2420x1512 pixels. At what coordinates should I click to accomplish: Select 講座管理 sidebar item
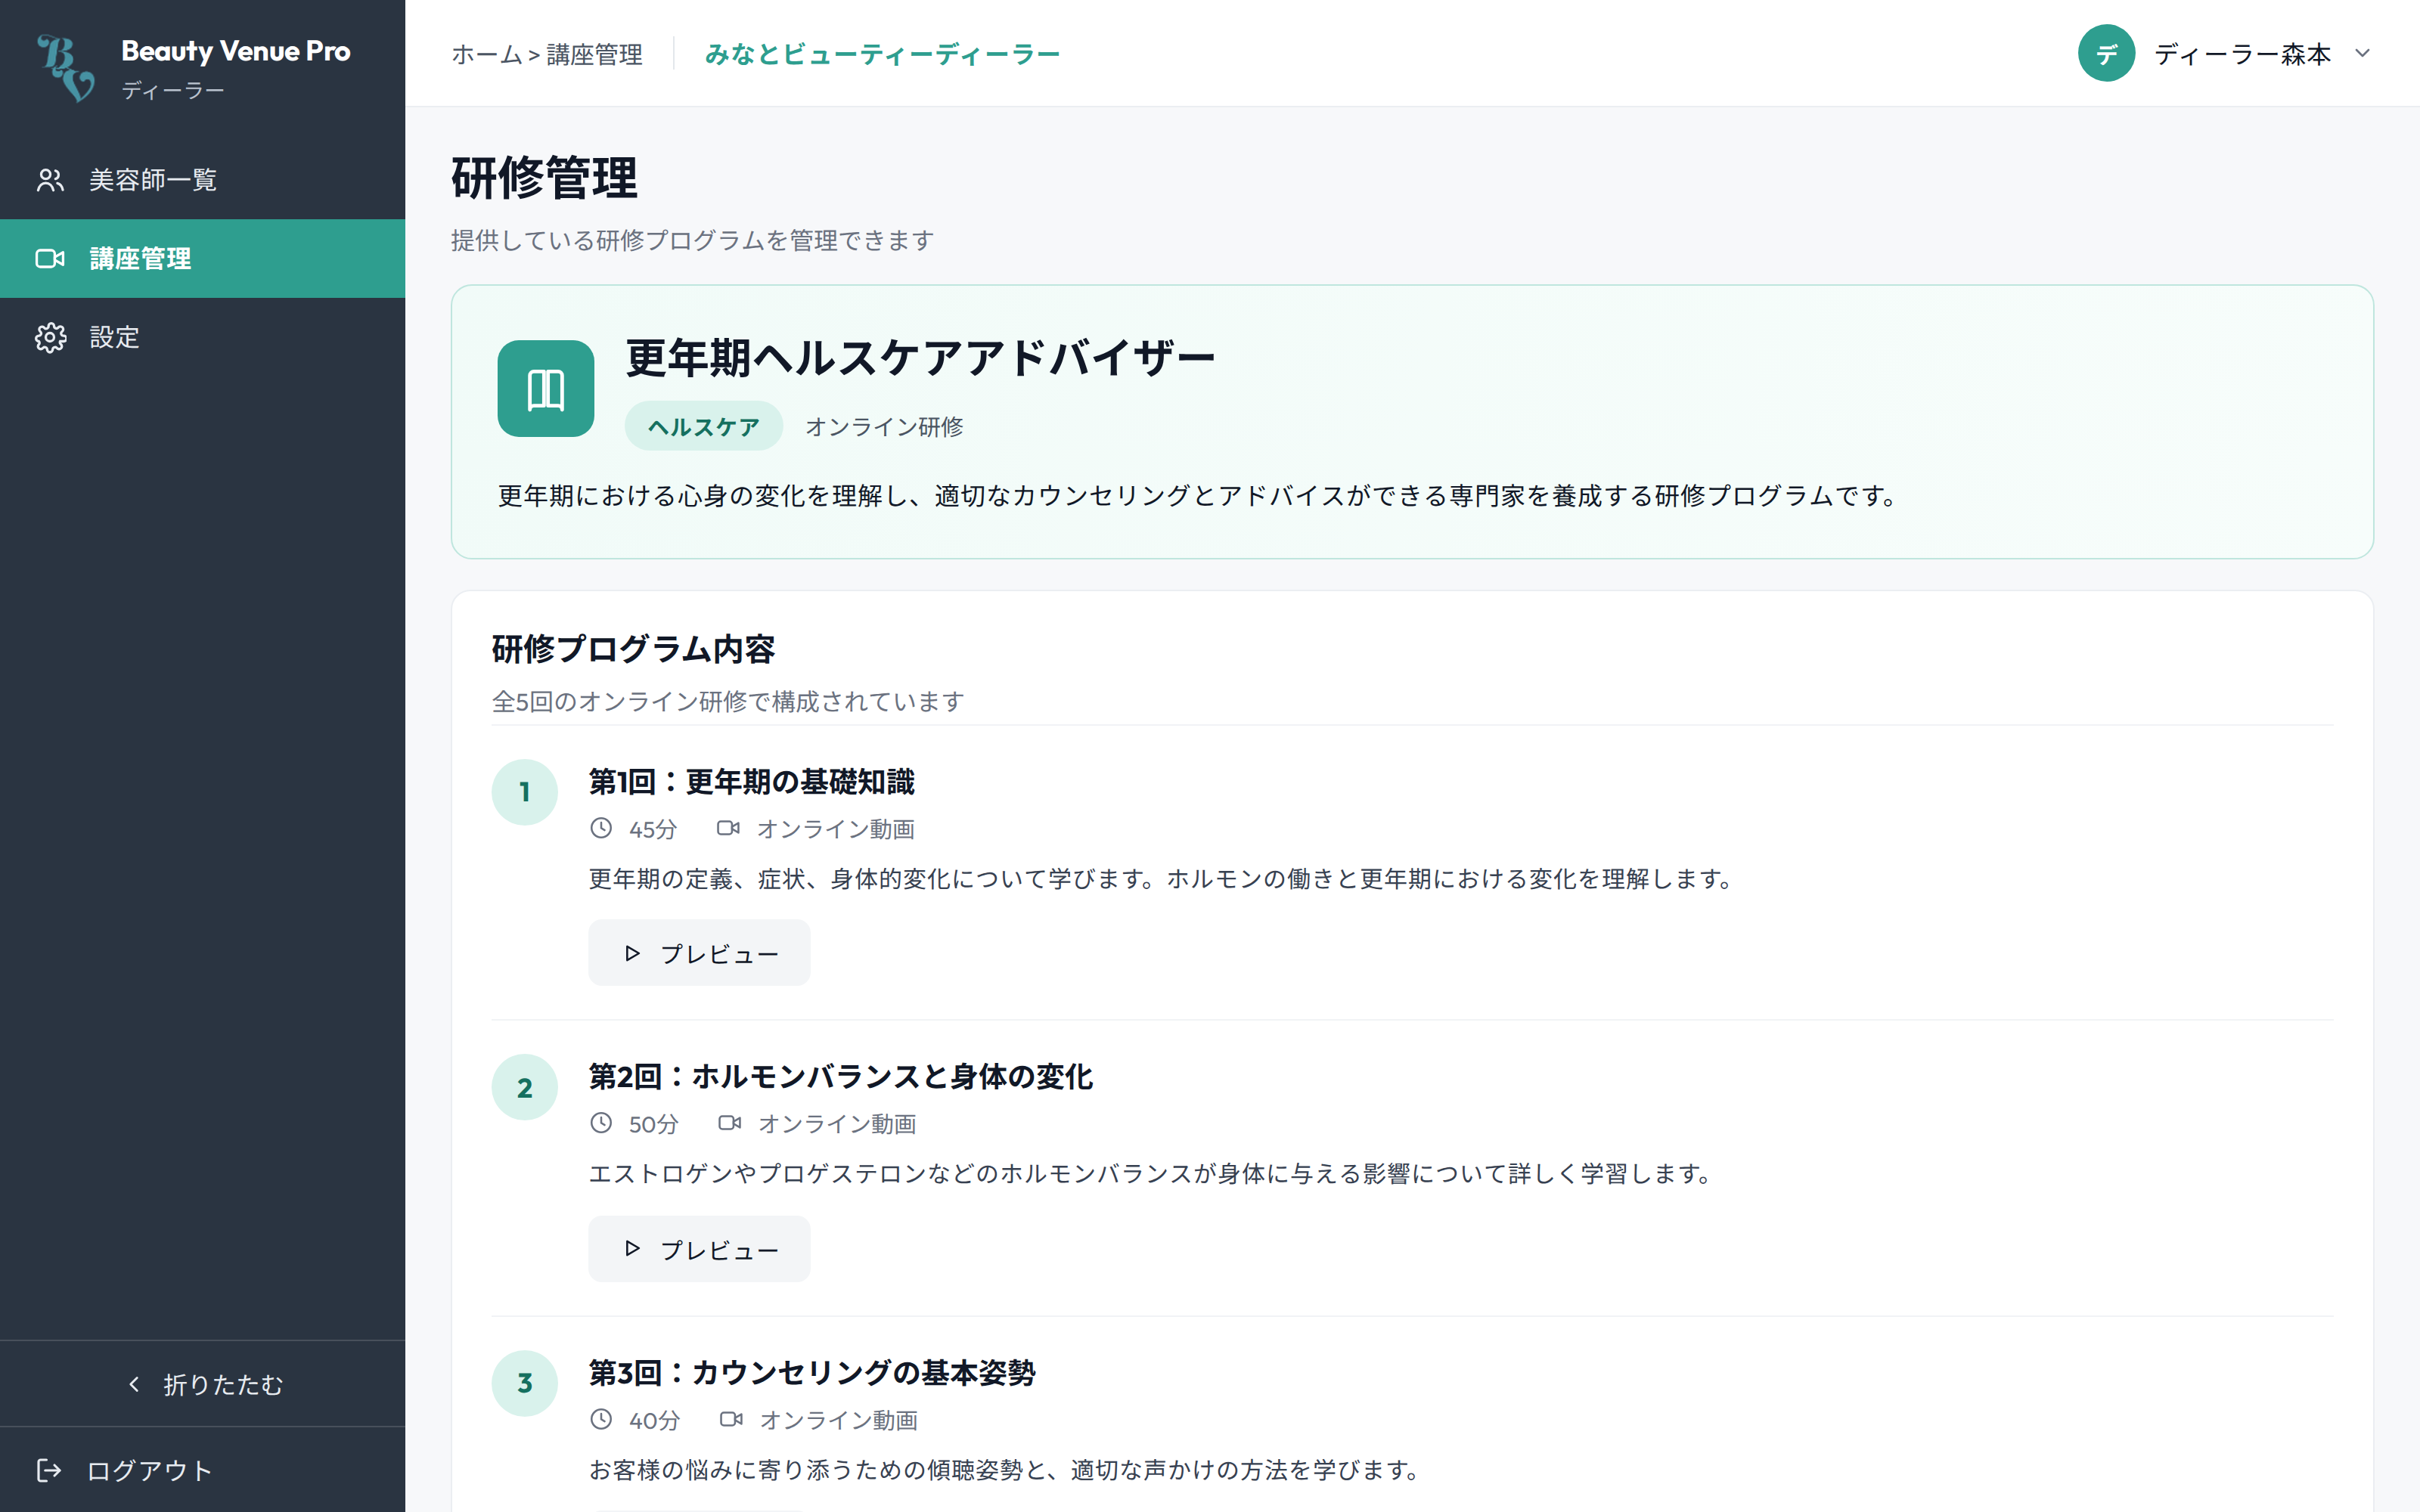click(x=202, y=258)
